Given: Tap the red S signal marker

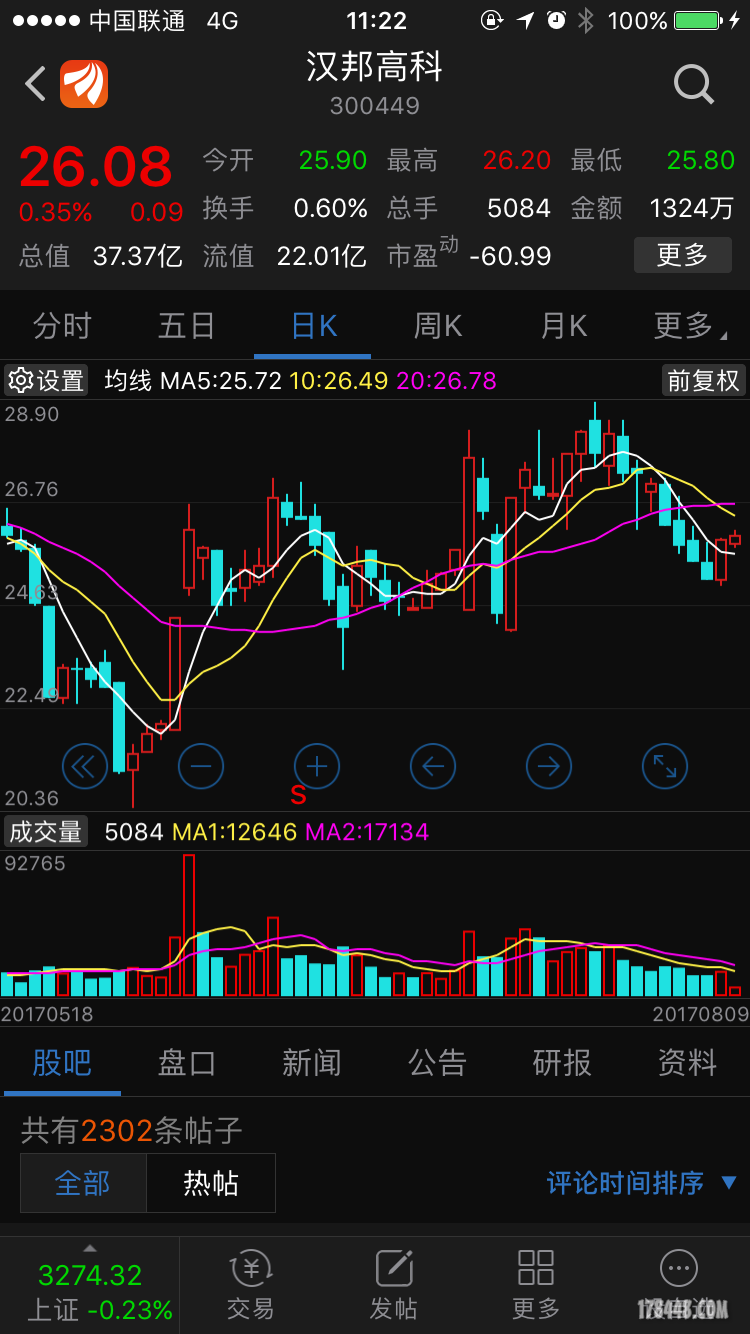Looking at the screenshot, I should (x=298, y=796).
